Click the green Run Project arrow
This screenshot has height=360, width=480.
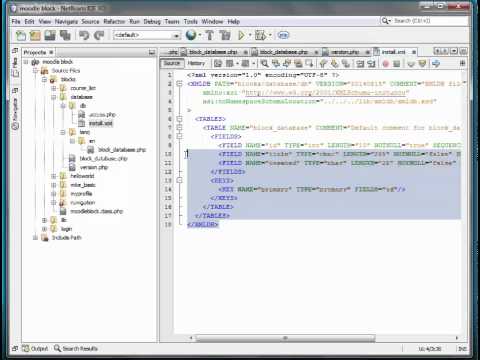[x=241, y=35]
